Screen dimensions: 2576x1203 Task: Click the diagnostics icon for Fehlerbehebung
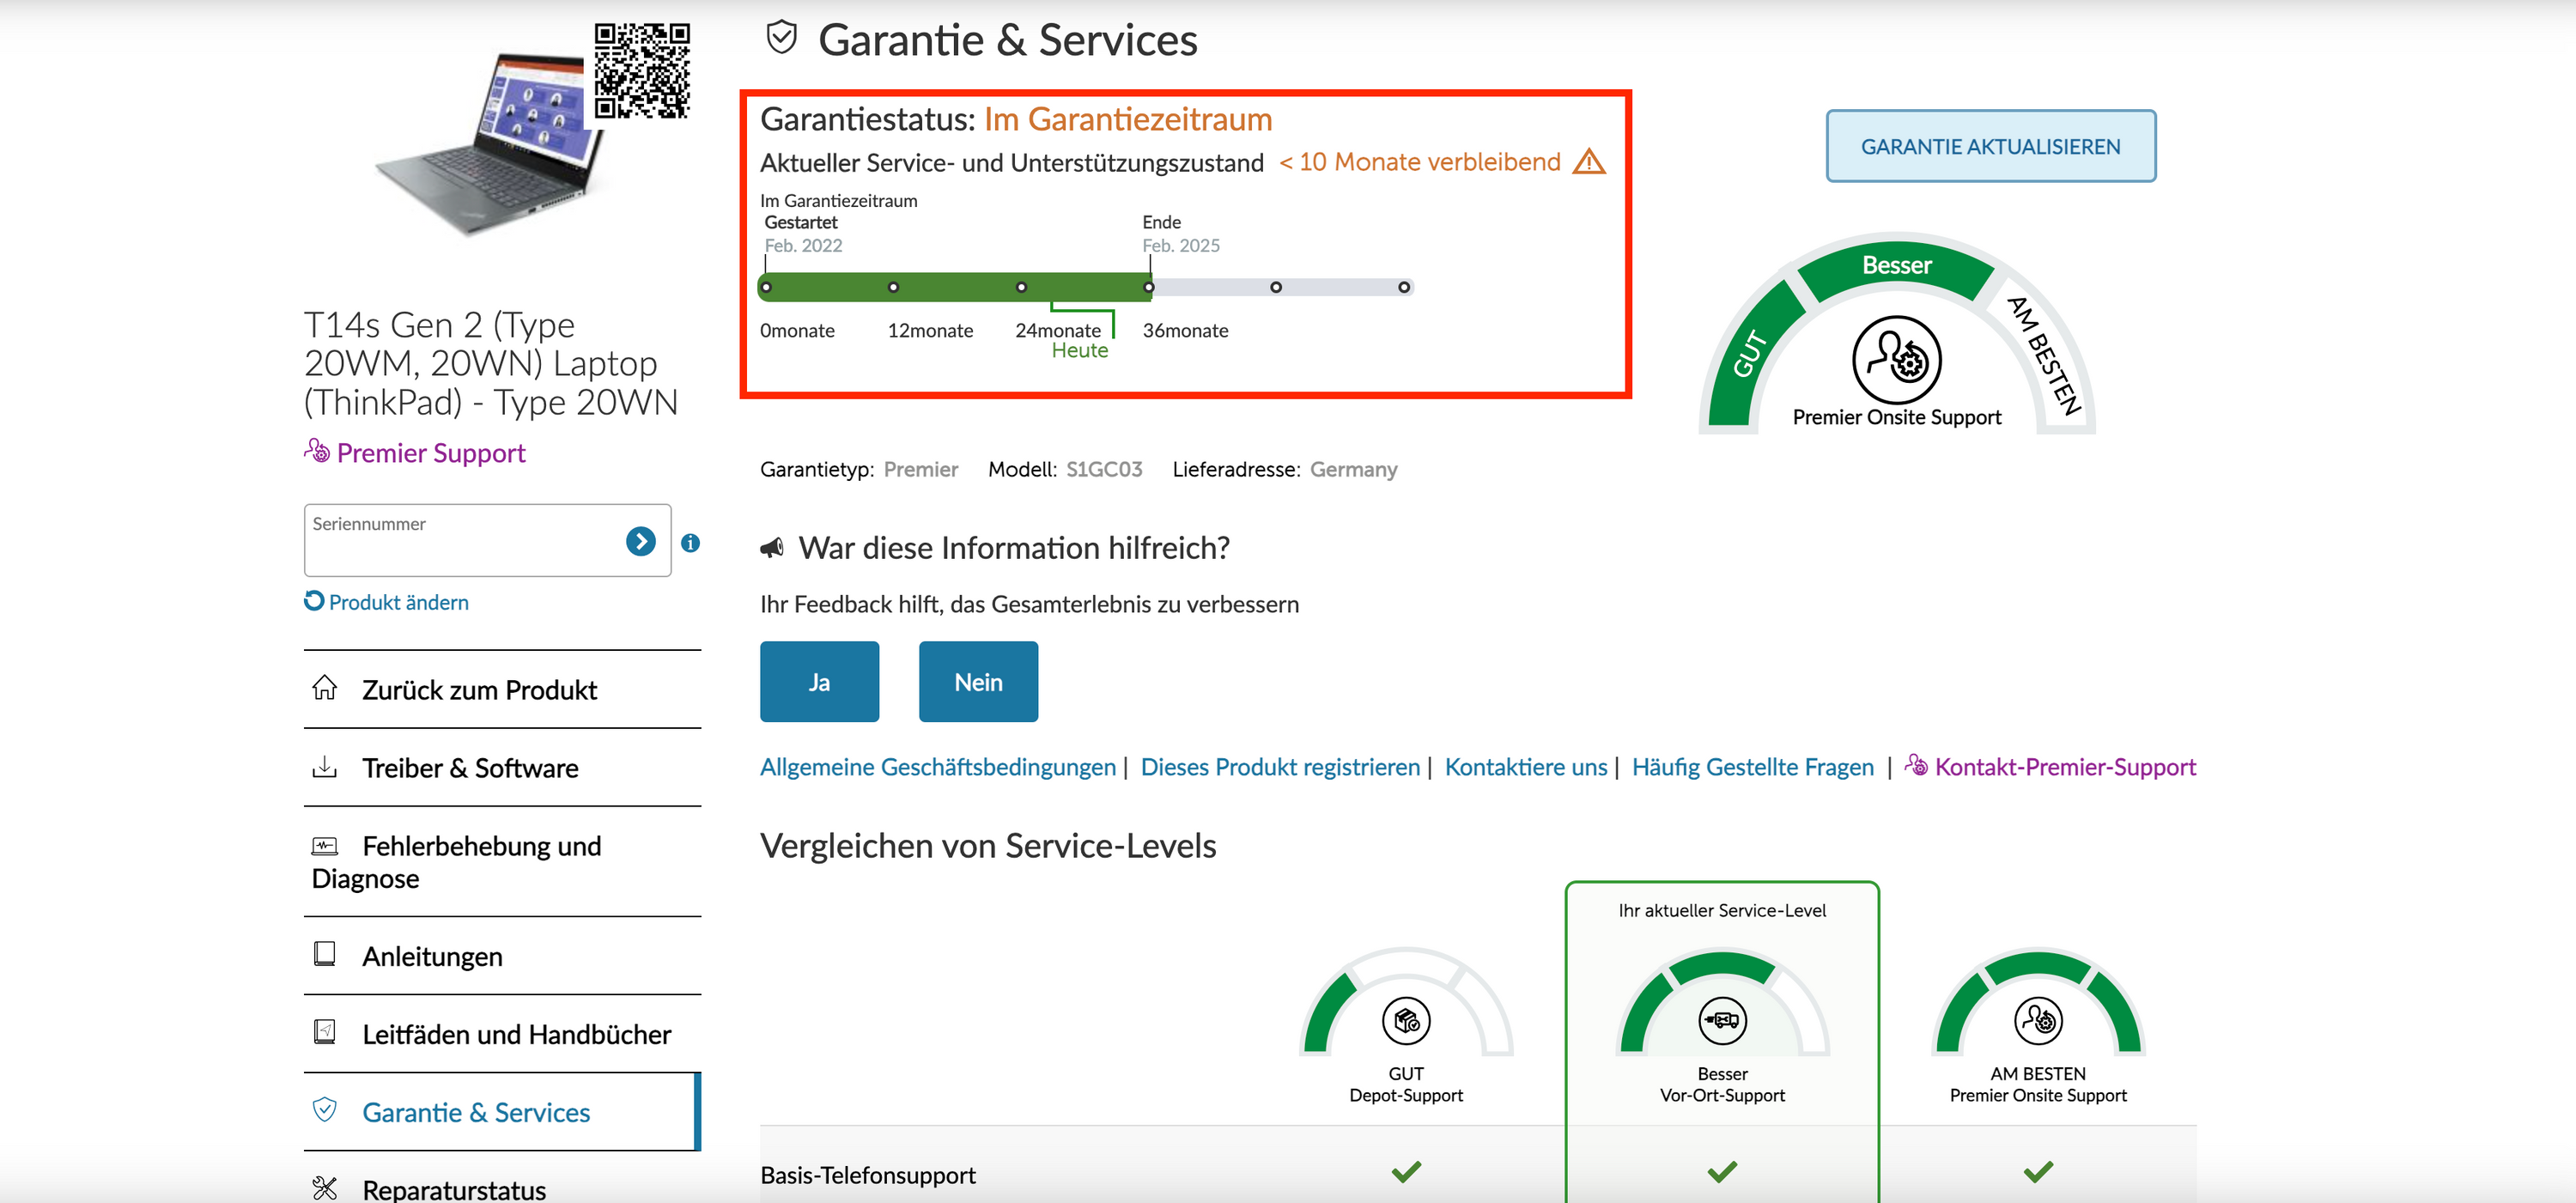tap(324, 846)
